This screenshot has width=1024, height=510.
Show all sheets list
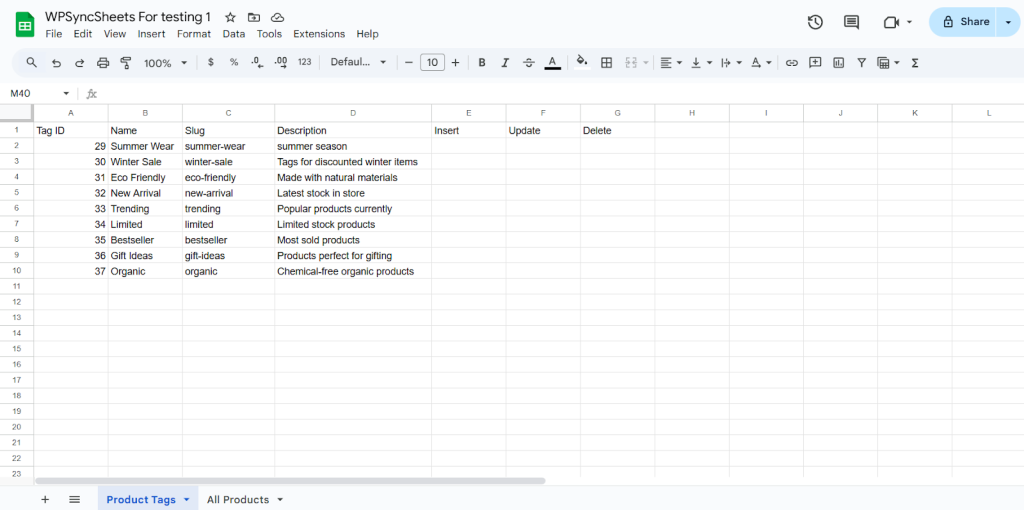74,499
